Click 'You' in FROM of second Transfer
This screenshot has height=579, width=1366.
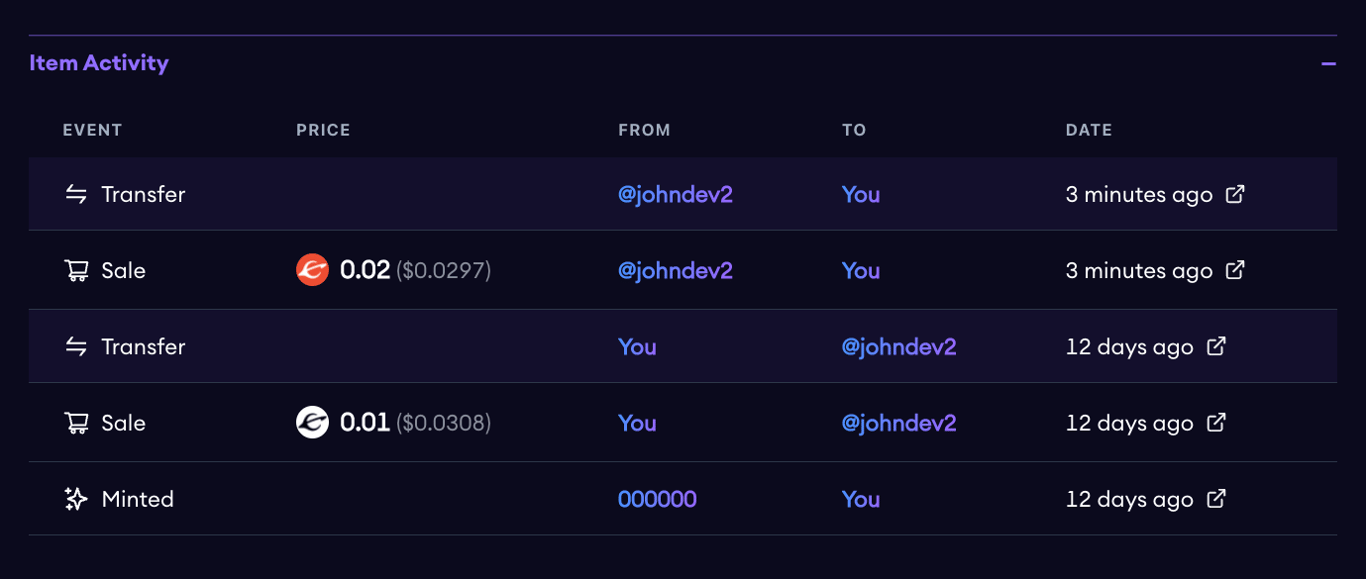tap(637, 346)
